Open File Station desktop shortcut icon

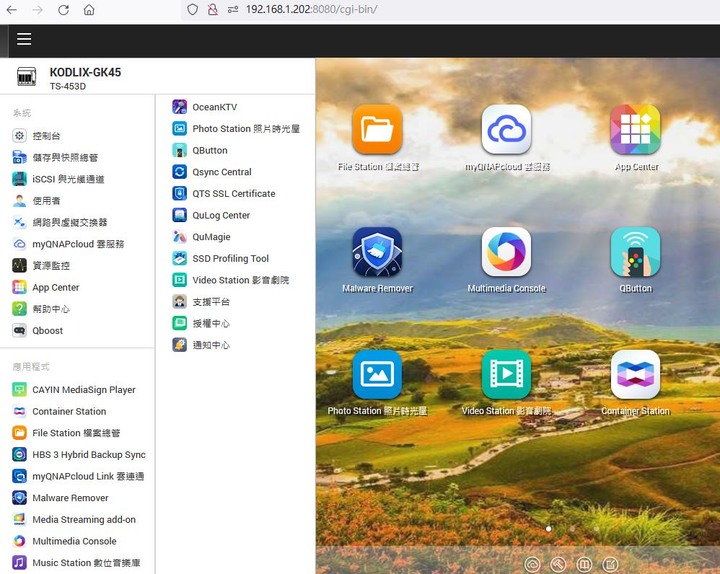[x=377, y=129]
